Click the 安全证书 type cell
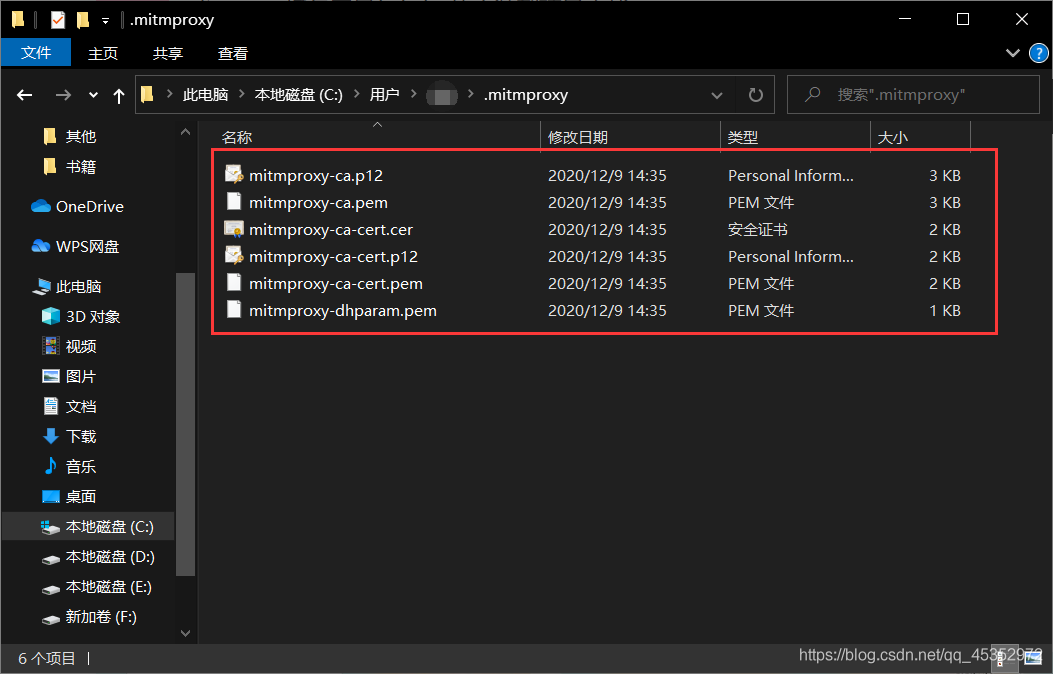The height and width of the screenshot is (674, 1053). [758, 230]
